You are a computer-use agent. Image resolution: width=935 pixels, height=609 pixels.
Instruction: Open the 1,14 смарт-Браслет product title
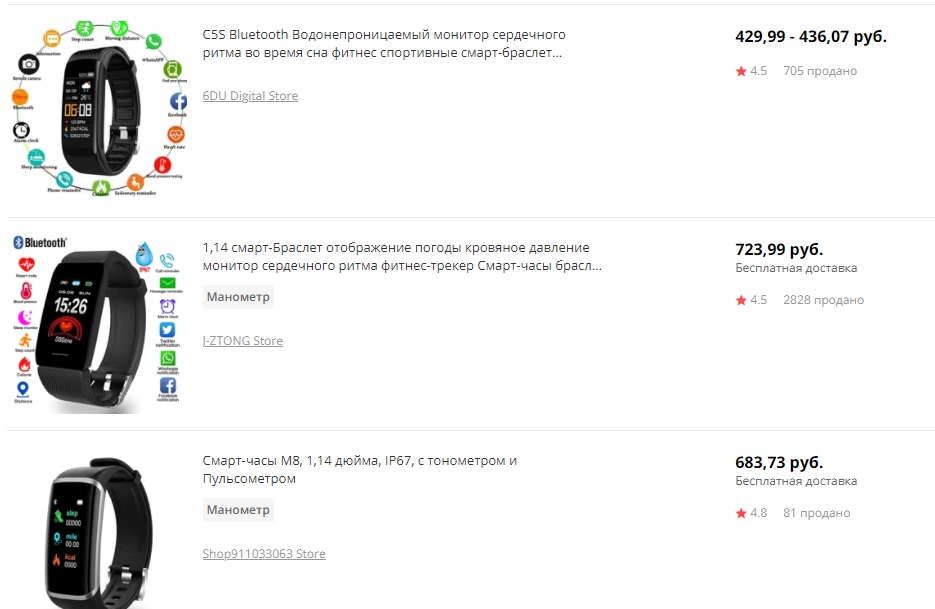click(403, 256)
